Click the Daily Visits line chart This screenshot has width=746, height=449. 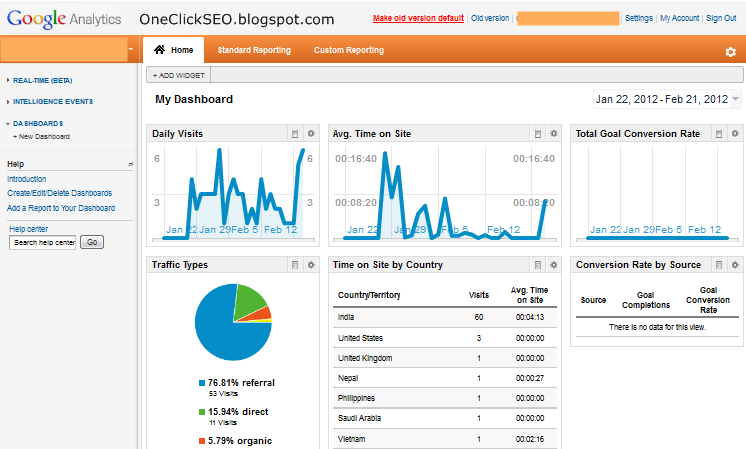233,193
